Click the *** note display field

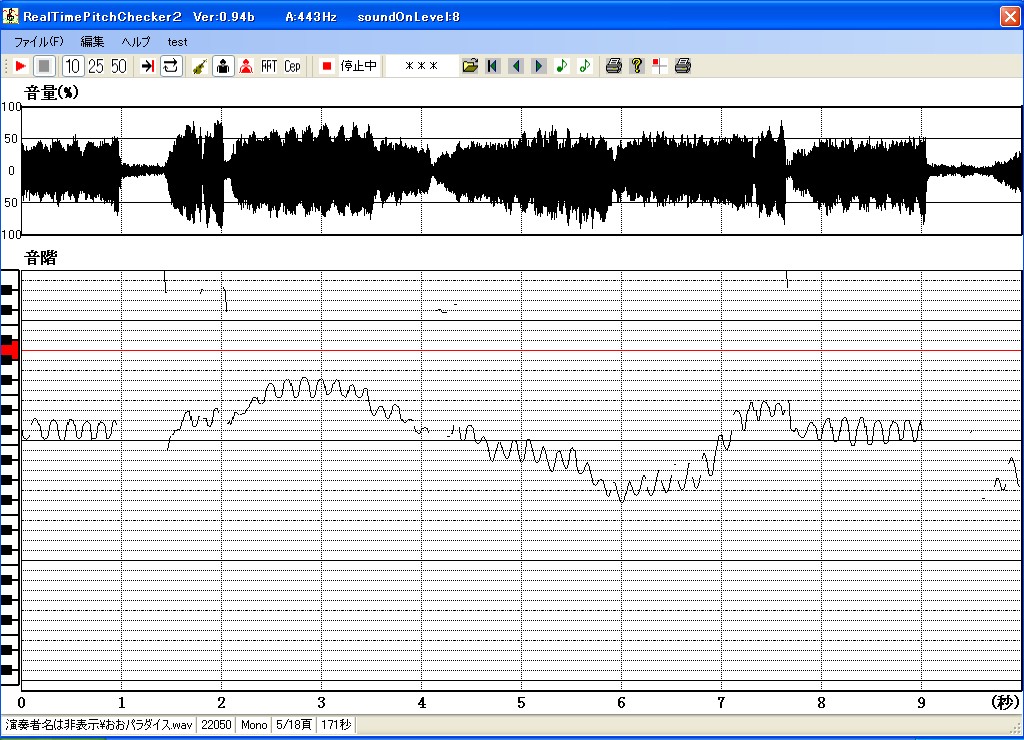point(421,66)
